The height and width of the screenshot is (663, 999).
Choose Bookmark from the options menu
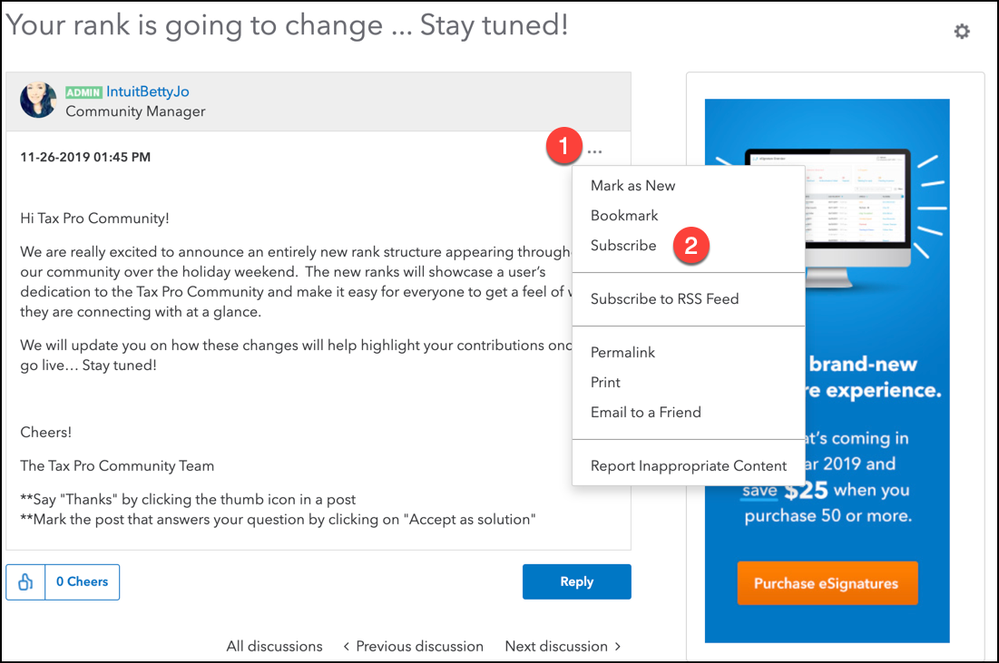[x=624, y=215]
